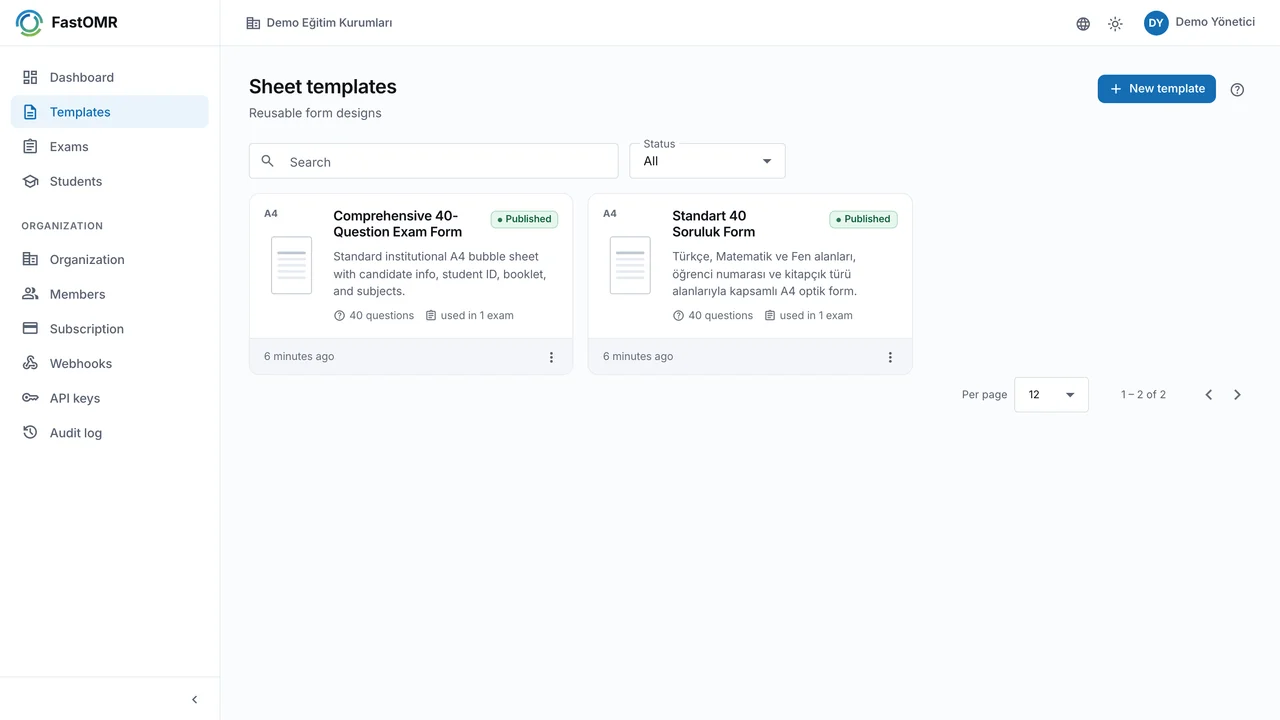Open Standart 40 Soruluk Form title
This screenshot has height=720, width=1280.
tap(714, 224)
